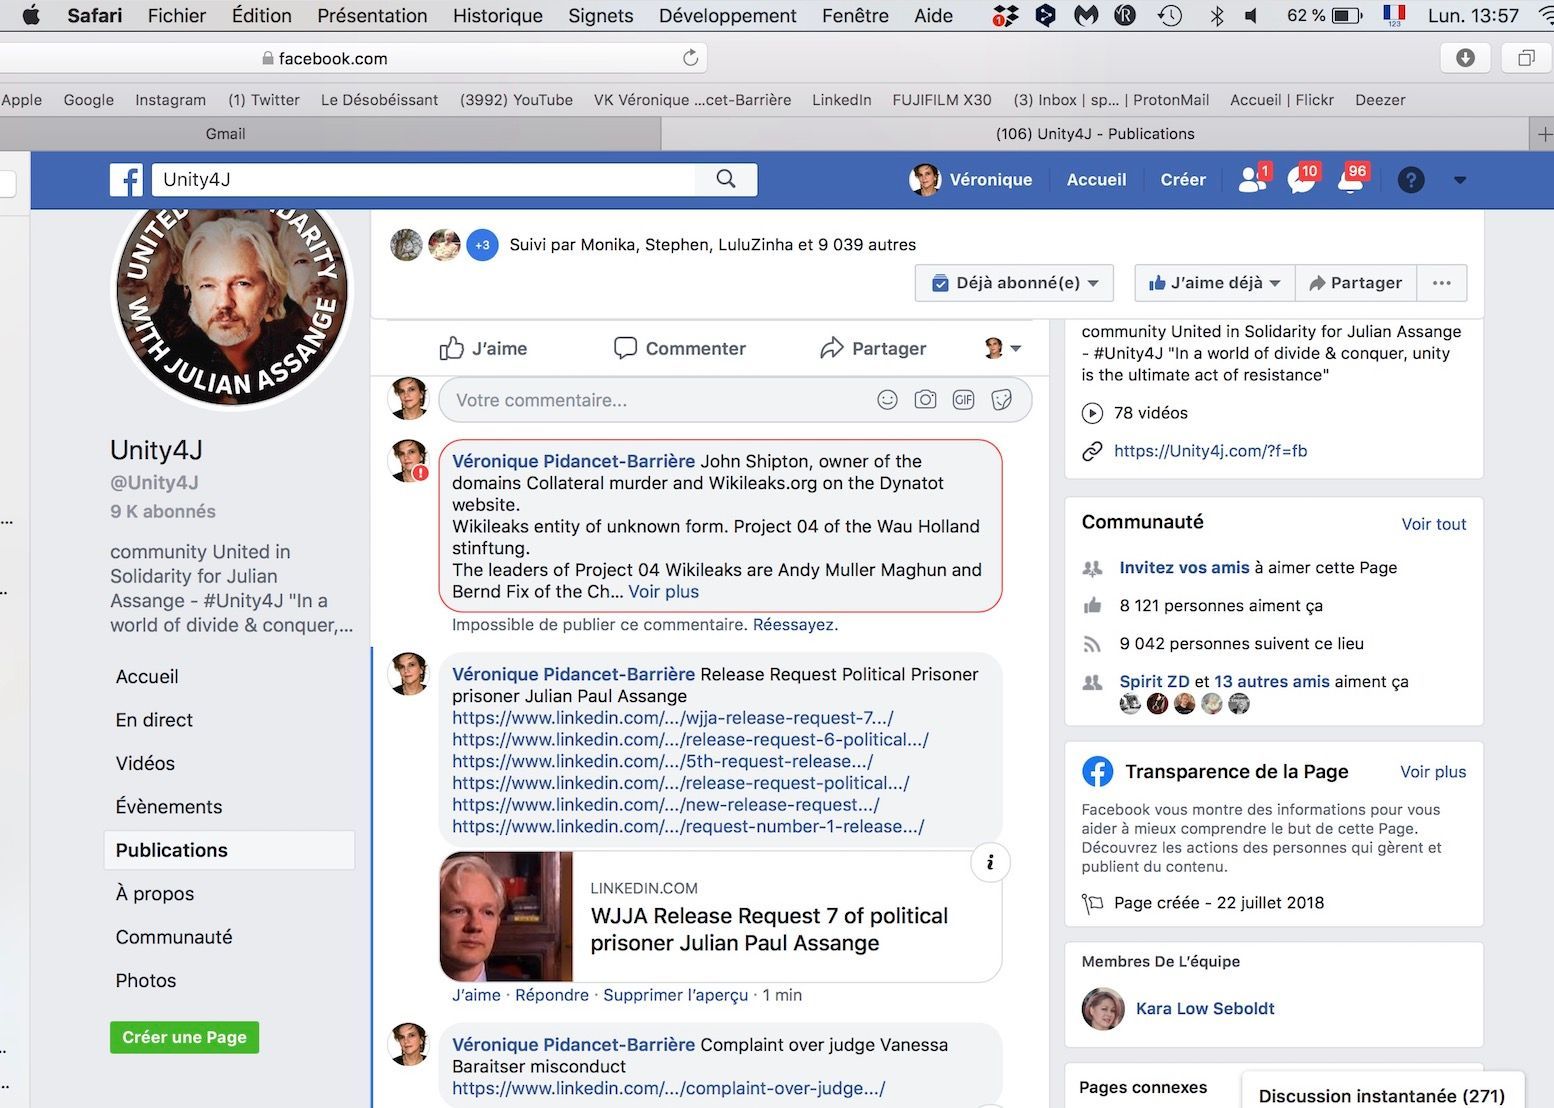
Task: Insert emoji in comment box
Action: (887, 400)
